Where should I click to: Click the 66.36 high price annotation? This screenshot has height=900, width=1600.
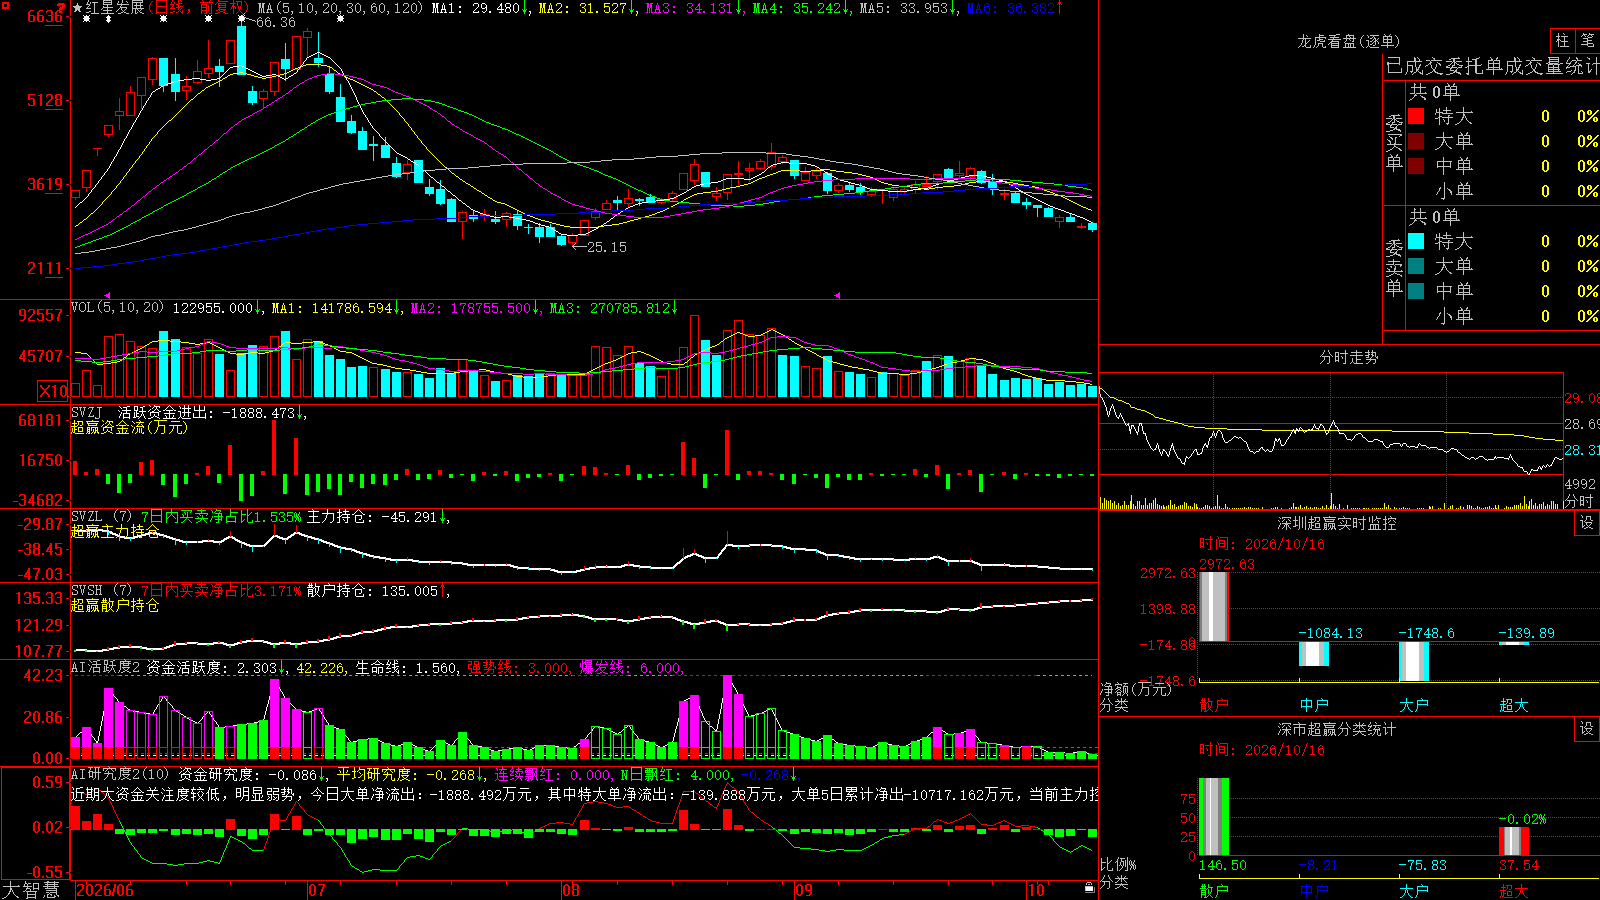276,22
